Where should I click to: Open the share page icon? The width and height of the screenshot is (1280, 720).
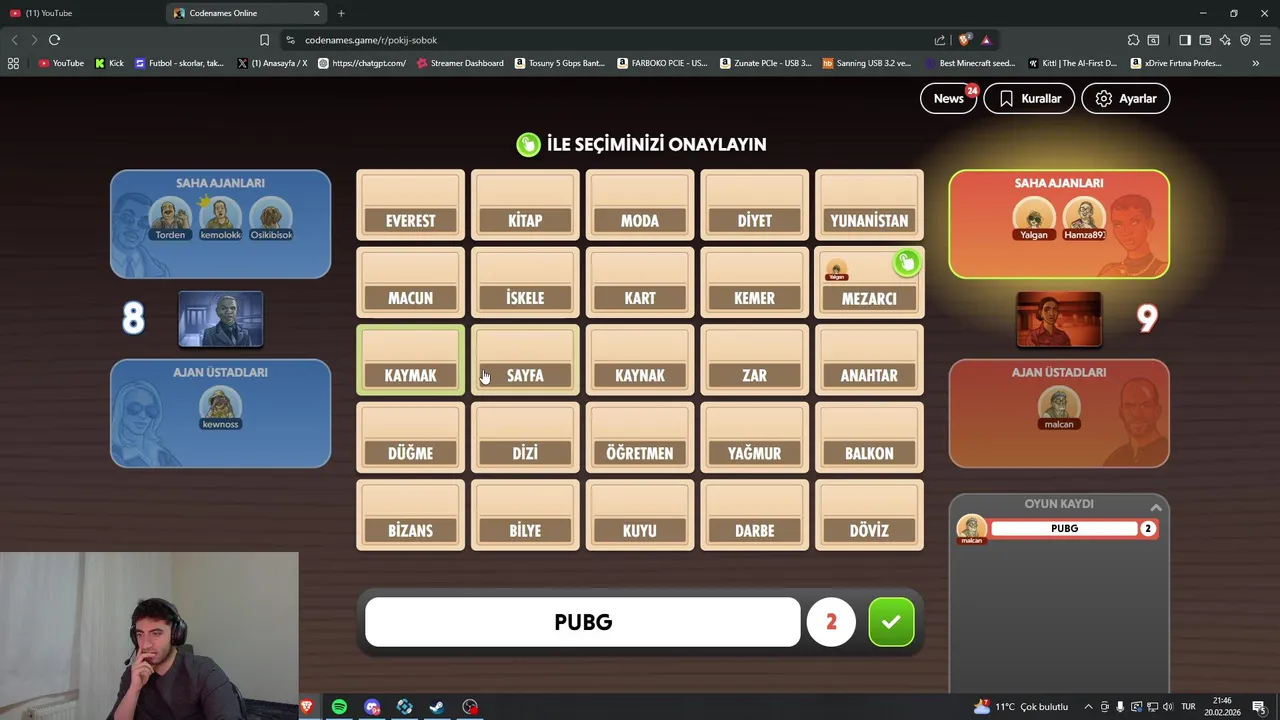pos(940,40)
